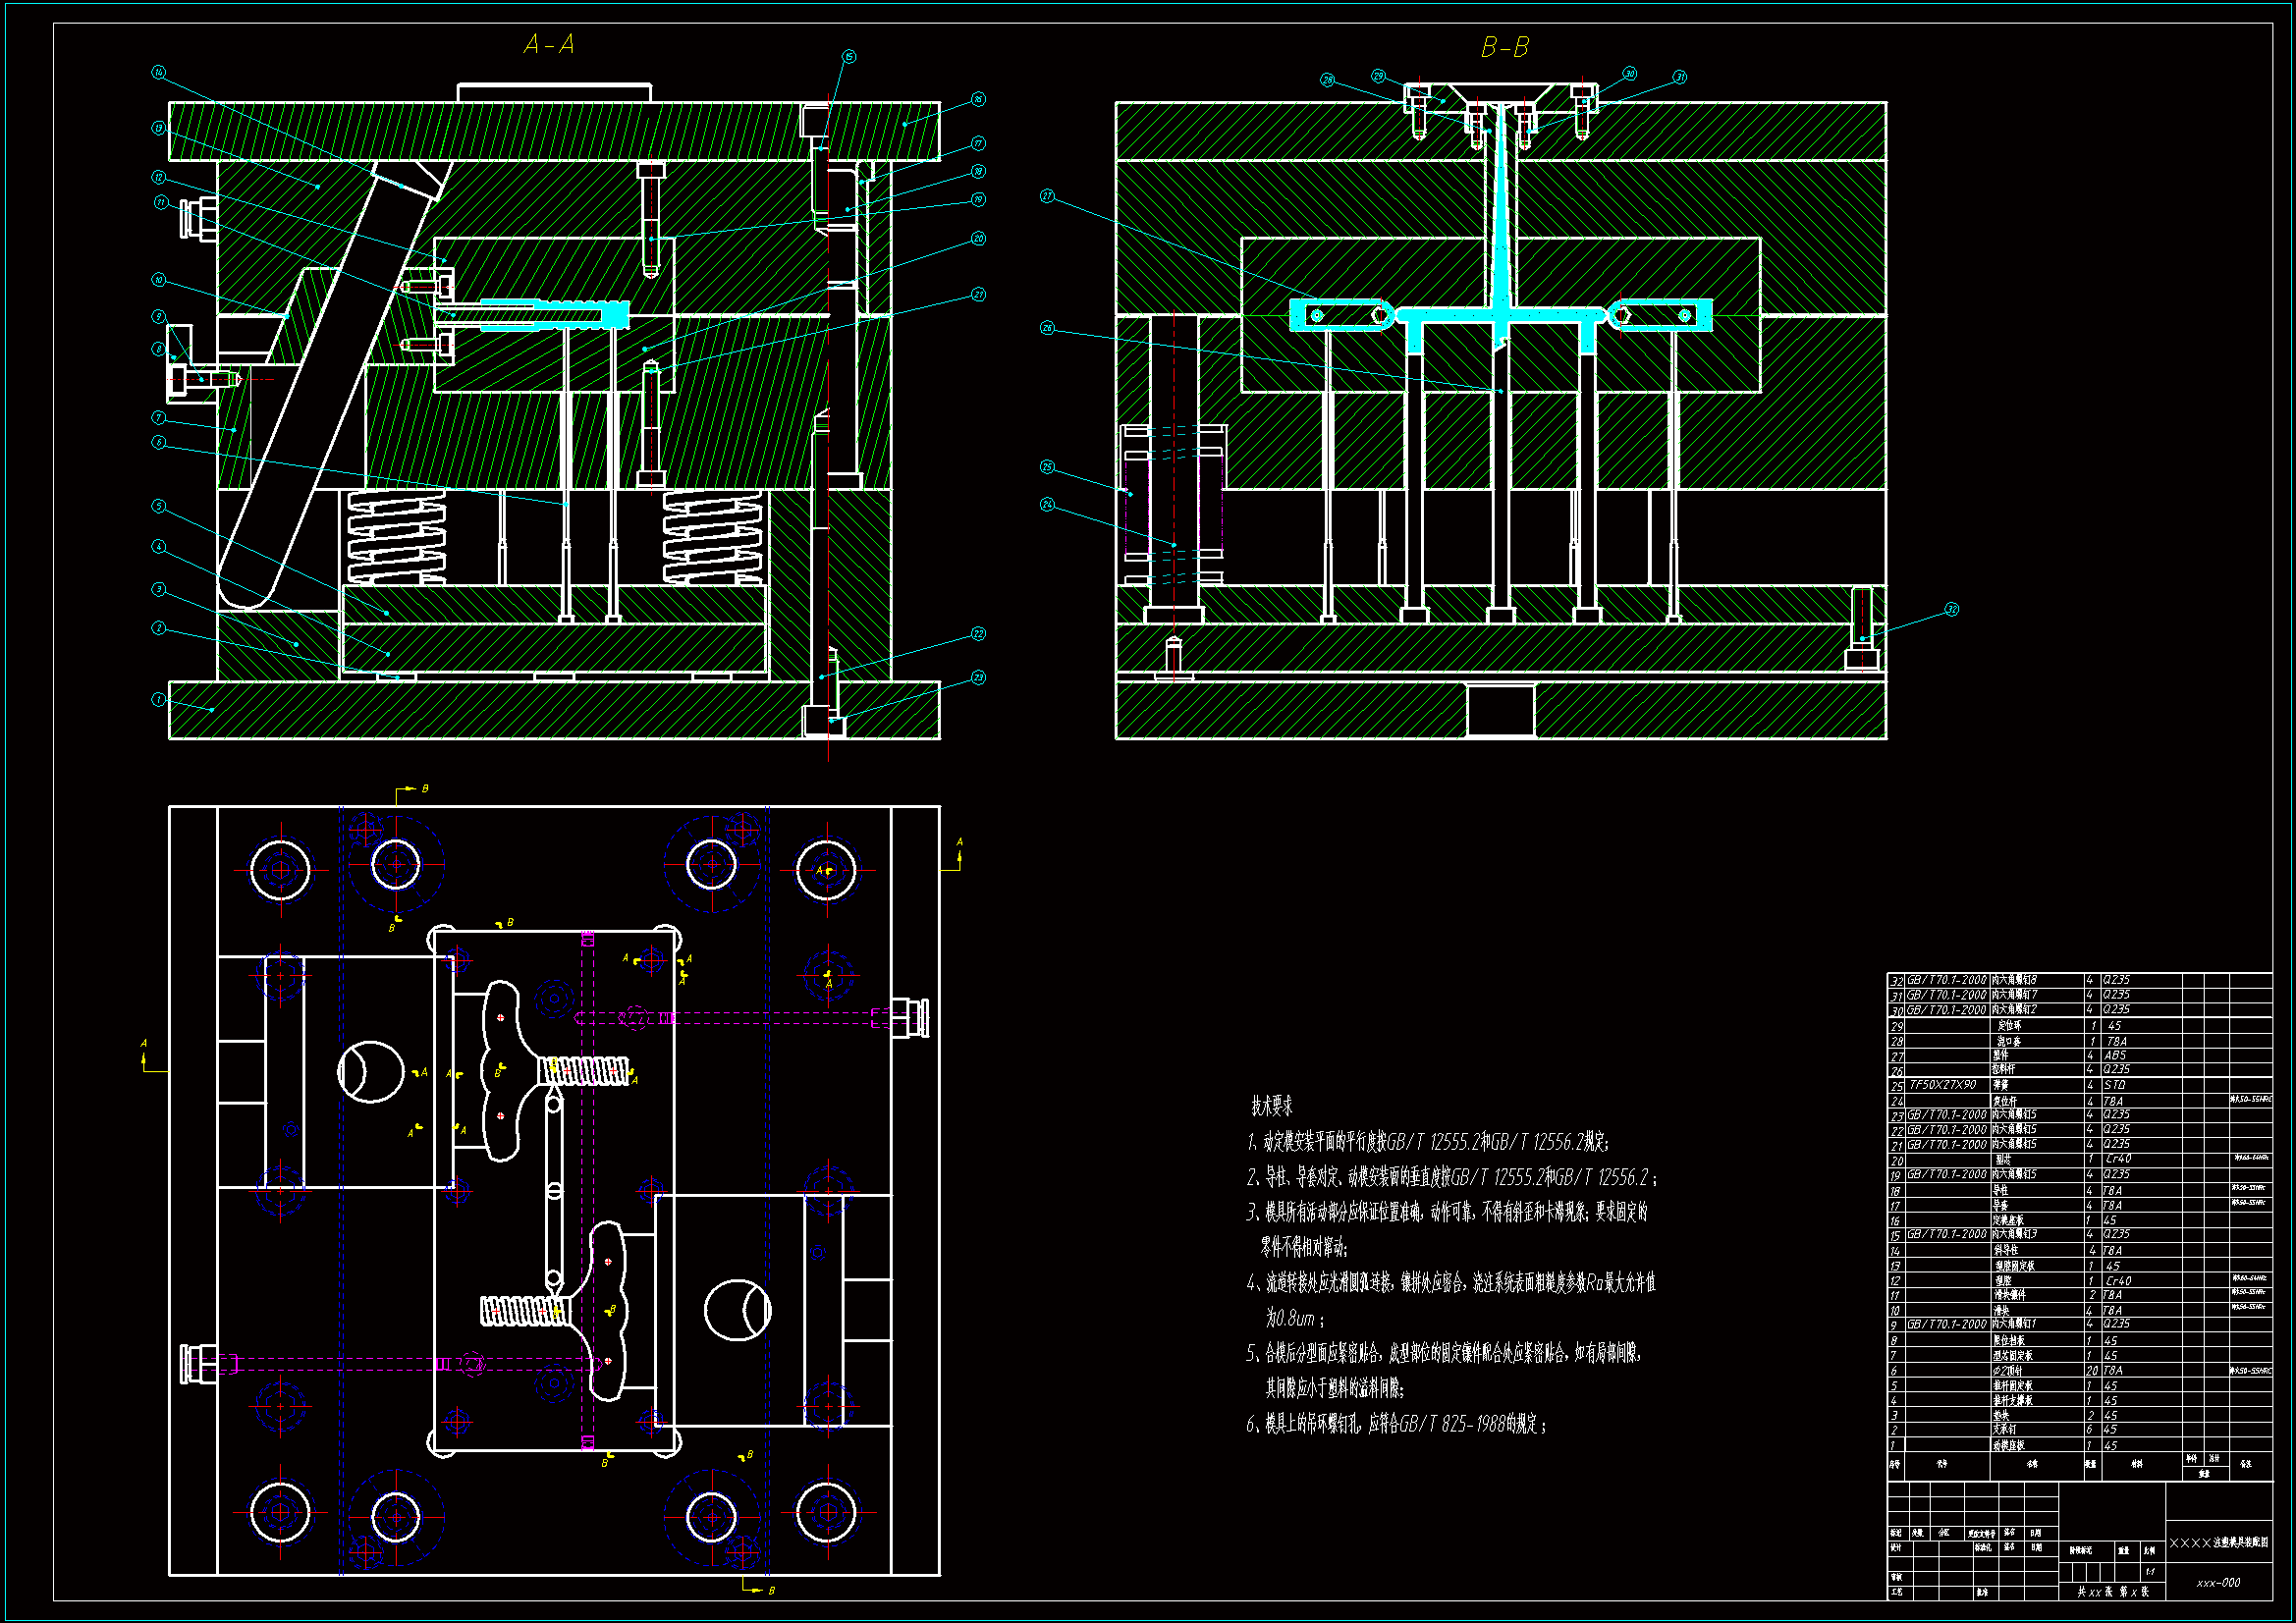Select balloon number 28 above sprue bushing
The image size is (2296, 1623).
pyautogui.click(x=1328, y=79)
